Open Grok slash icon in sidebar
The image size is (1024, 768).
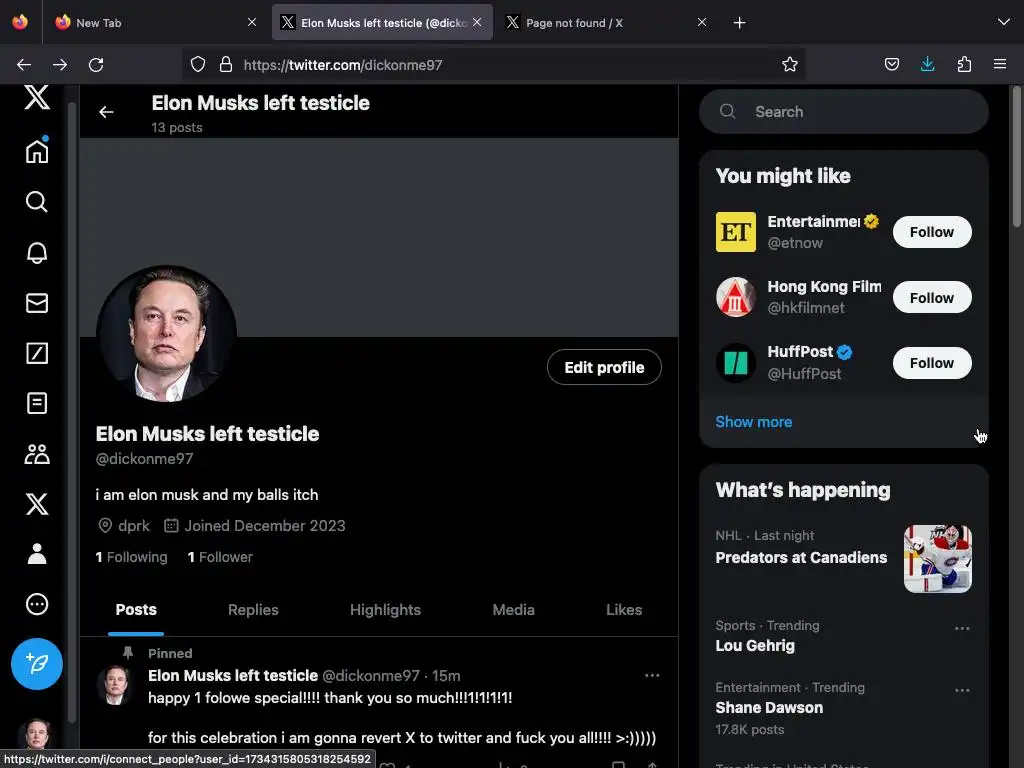click(x=37, y=353)
